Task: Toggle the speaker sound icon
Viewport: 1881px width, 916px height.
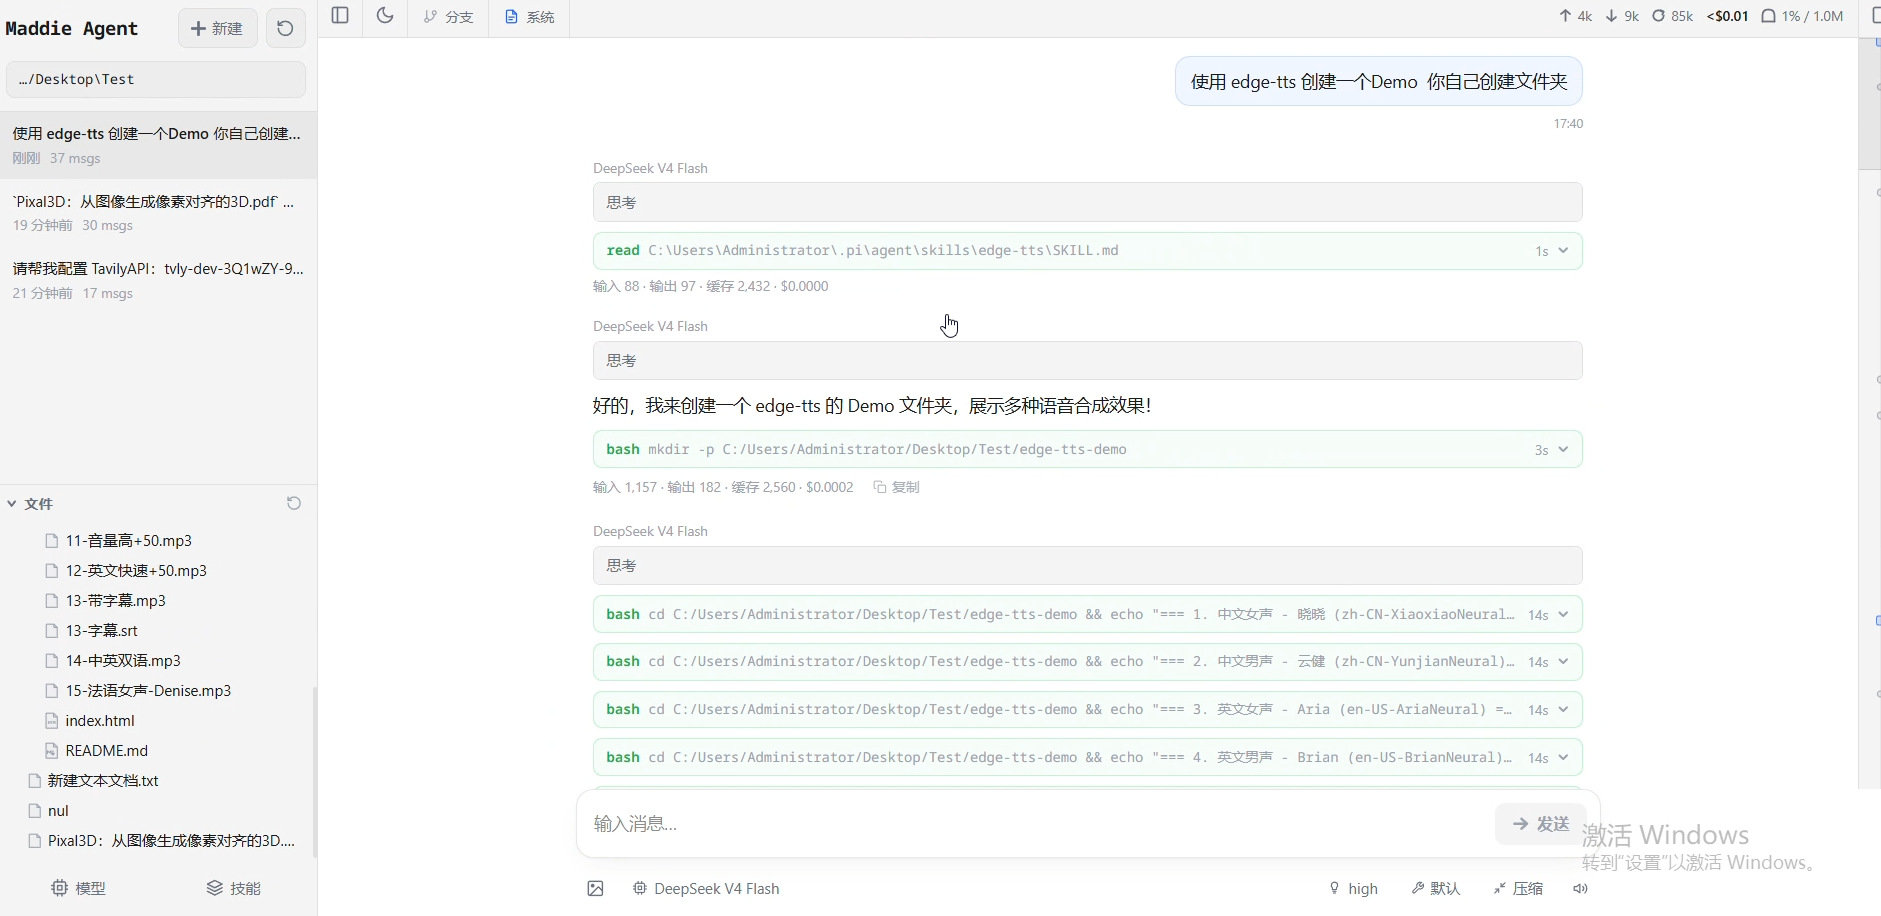Action: click(1580, 888)
